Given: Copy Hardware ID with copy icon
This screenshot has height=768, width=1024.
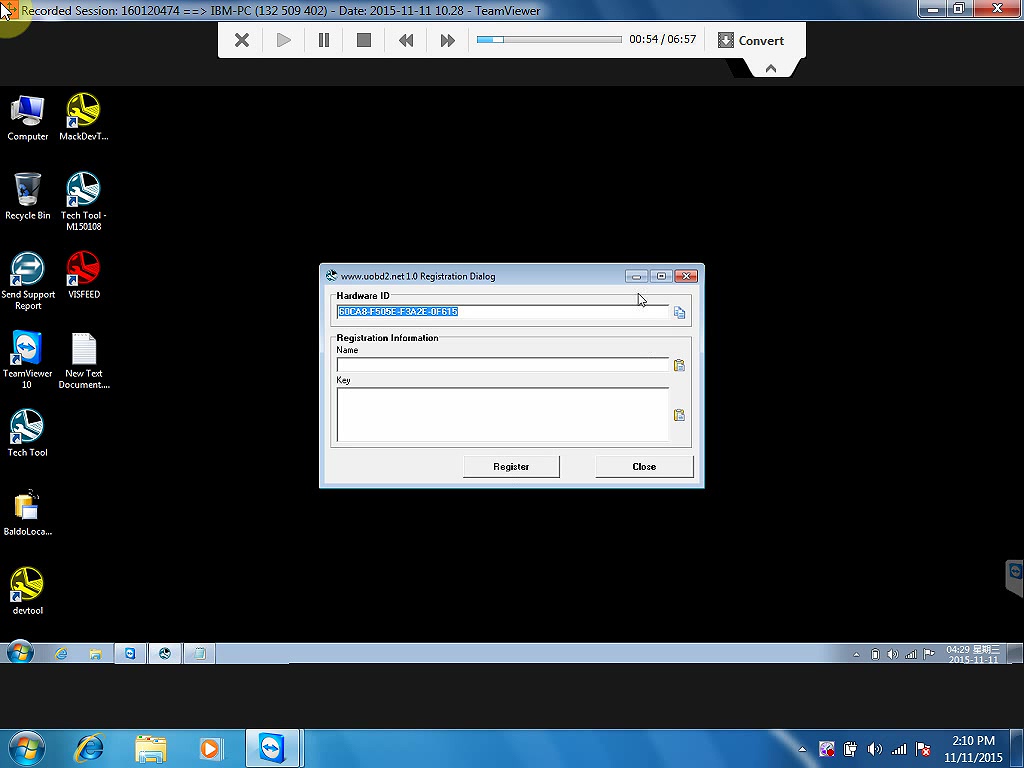Looking at the screenshot, I should [679, 313].
